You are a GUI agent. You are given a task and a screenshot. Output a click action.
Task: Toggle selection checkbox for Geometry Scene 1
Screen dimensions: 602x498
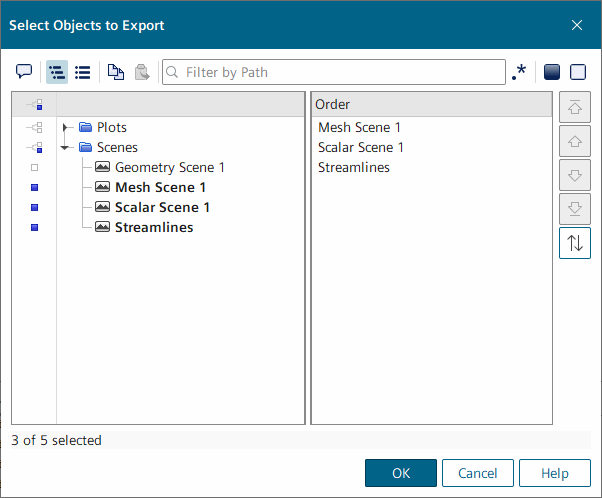pos(34,167)
